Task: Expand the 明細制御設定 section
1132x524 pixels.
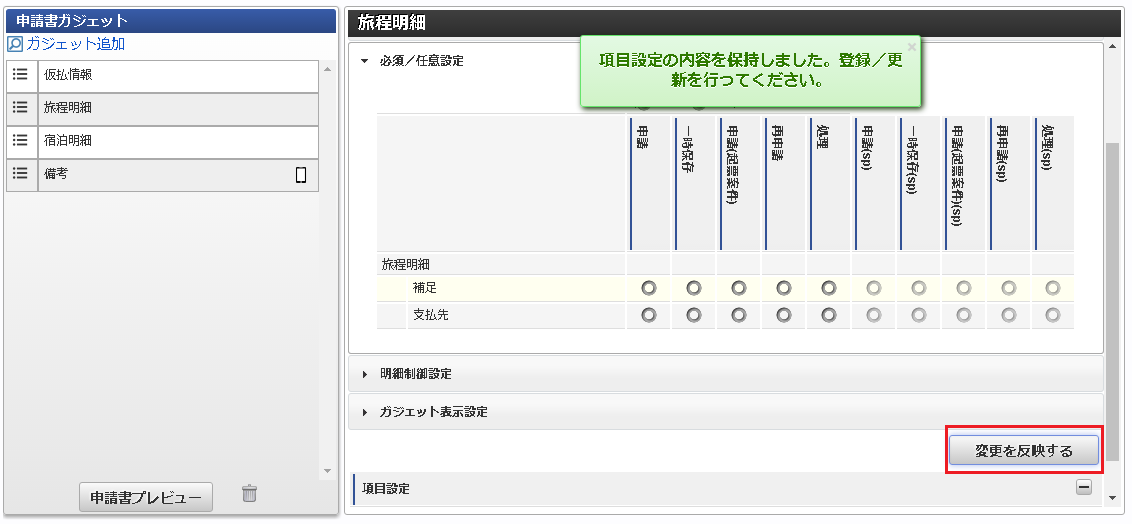Action: point(365,374)
